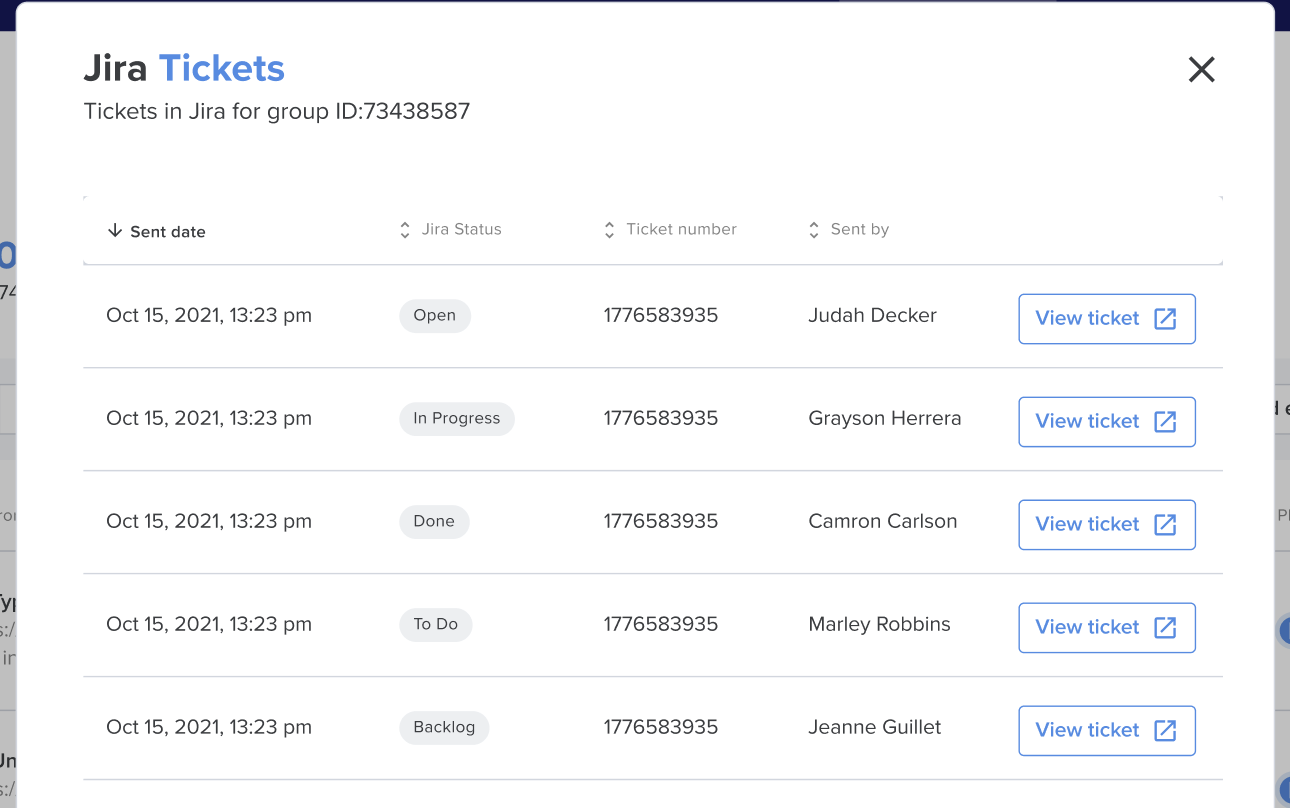Viewport: 1290px width, 808px height.
Task: Sort by Sent date column
Action: tap(157, 231)
